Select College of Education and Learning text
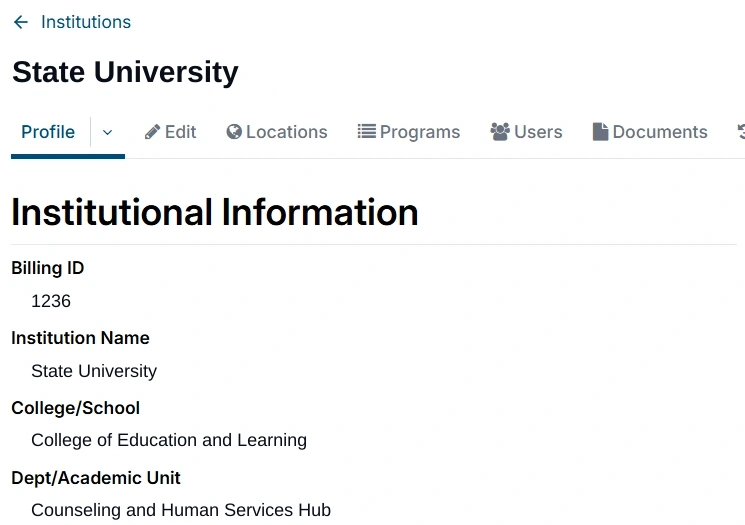 point(169,440)
